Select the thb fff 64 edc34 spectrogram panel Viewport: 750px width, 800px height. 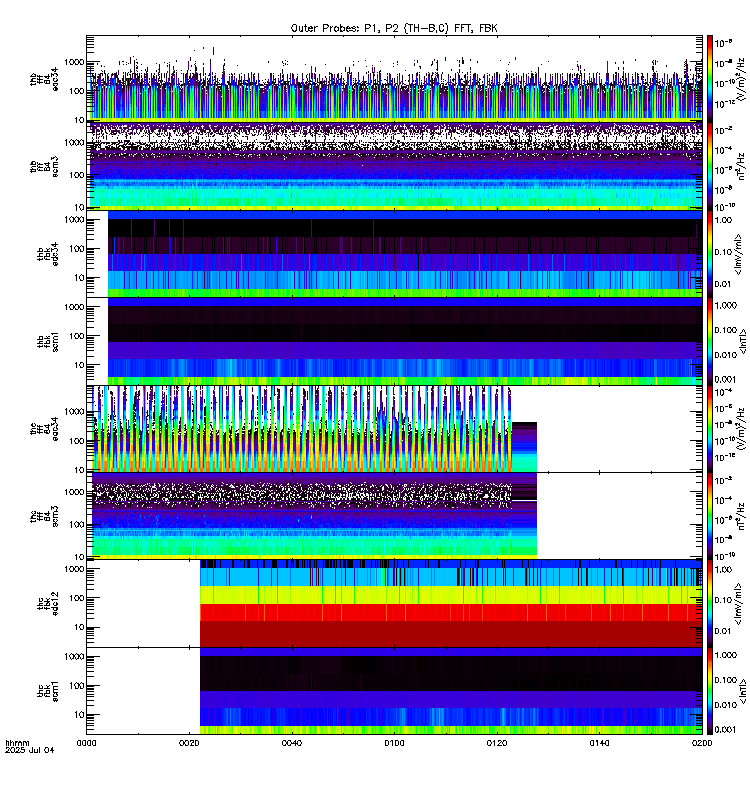(x=394, y=78)
